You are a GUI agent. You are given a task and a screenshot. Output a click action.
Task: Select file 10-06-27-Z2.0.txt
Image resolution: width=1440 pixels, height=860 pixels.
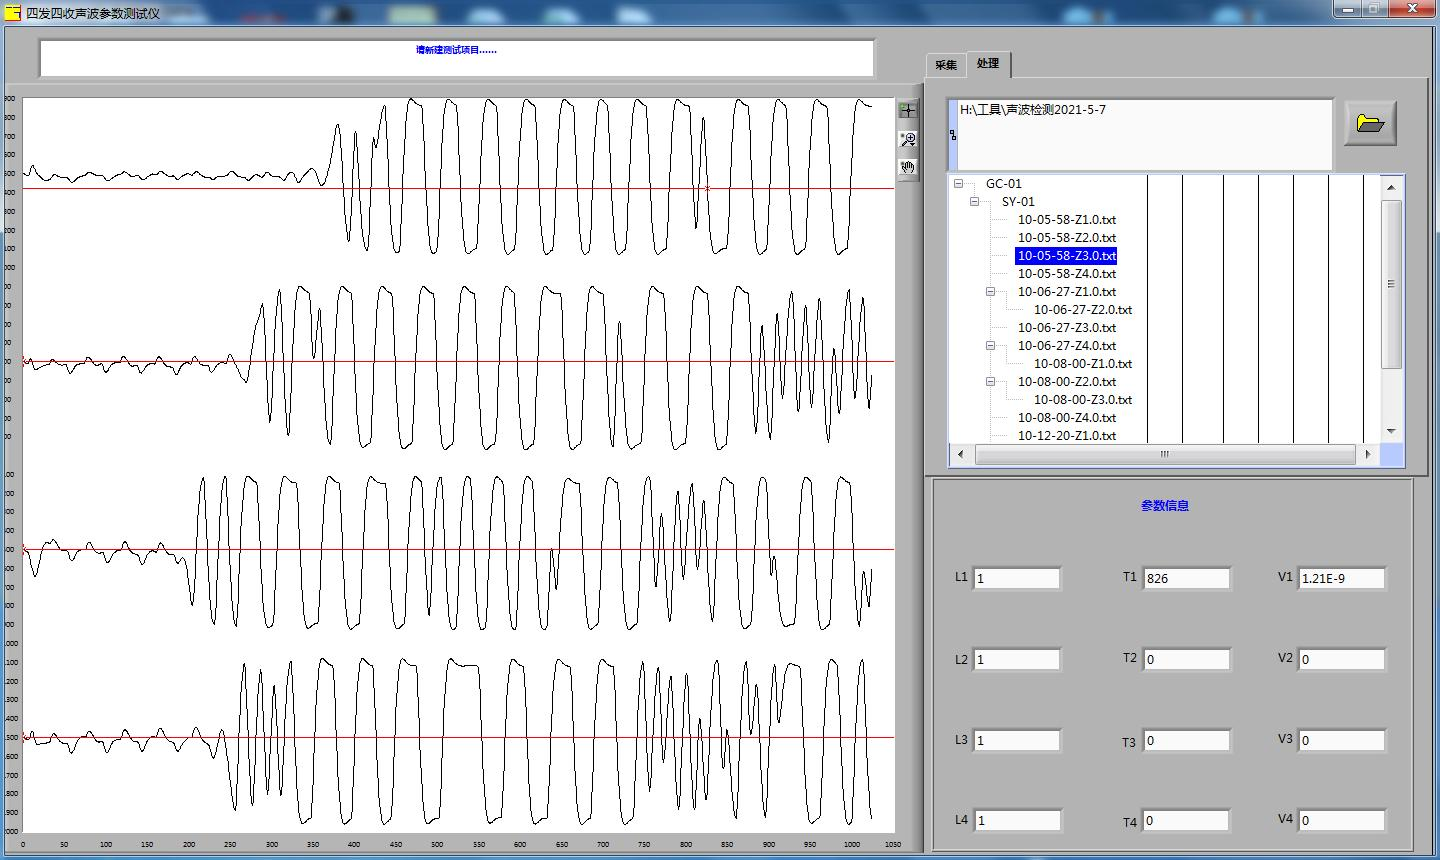1083,310
